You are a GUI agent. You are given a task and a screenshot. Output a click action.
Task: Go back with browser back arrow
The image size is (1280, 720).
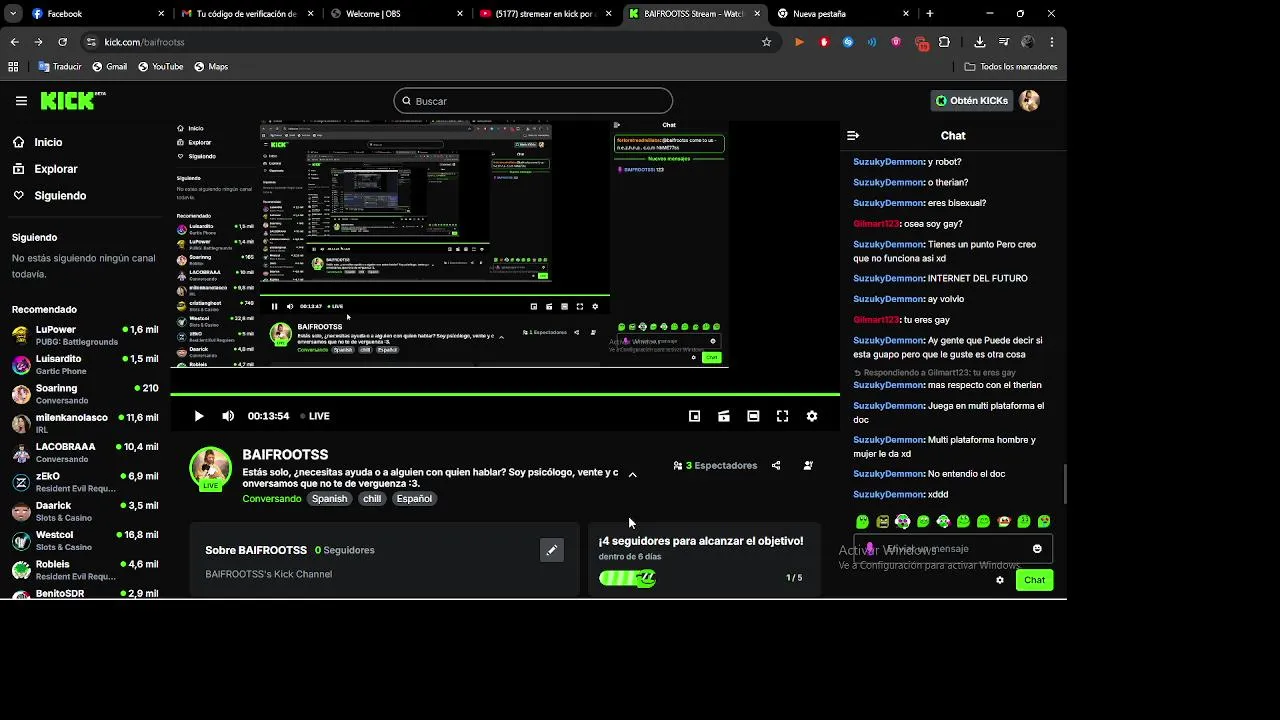pos(14,42)
